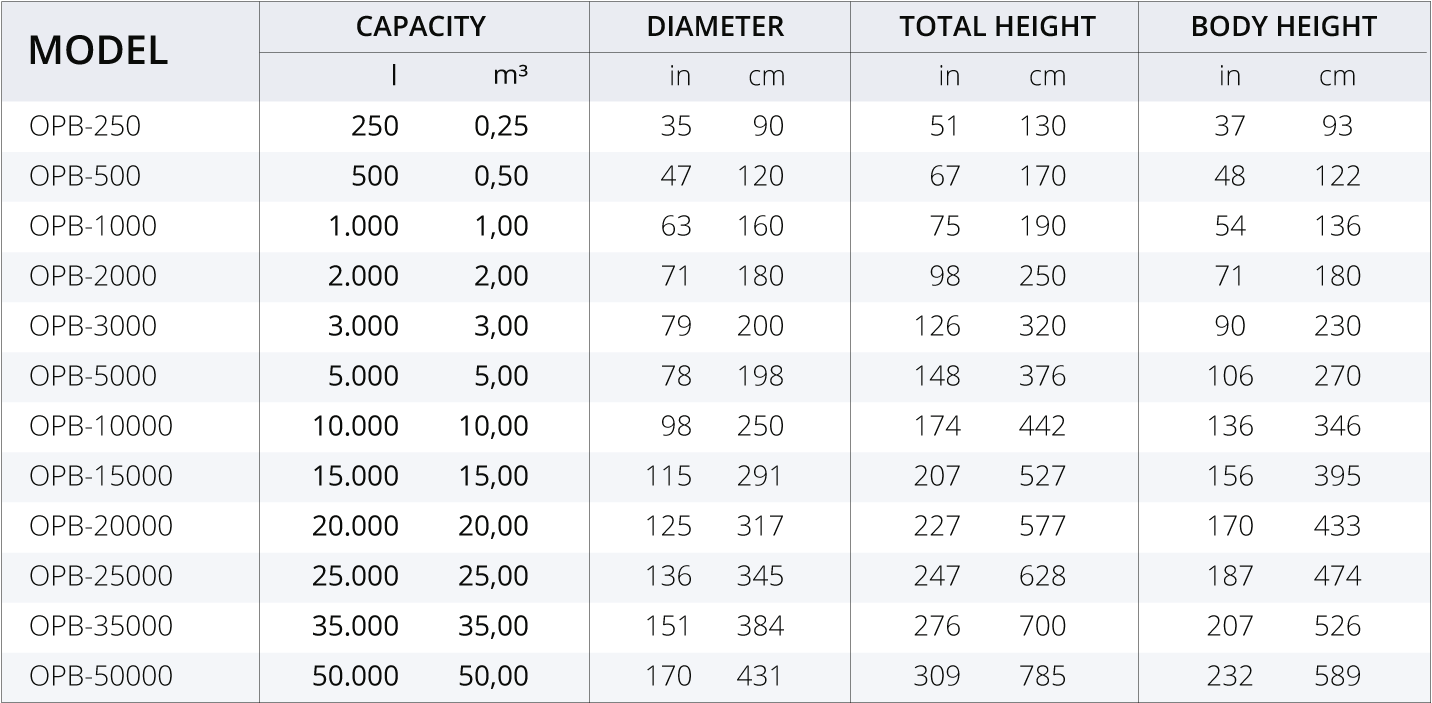Click the OPB-50000 model entry
This screenshot has height=703, width=1432.
[x=101, y=676]
